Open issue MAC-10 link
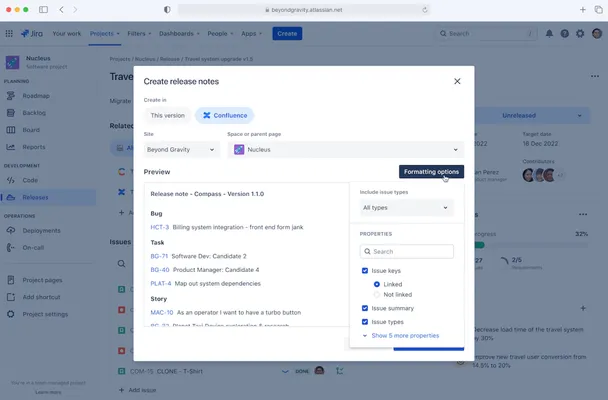Viewport: 608px width, 400px height. [162, 312]
